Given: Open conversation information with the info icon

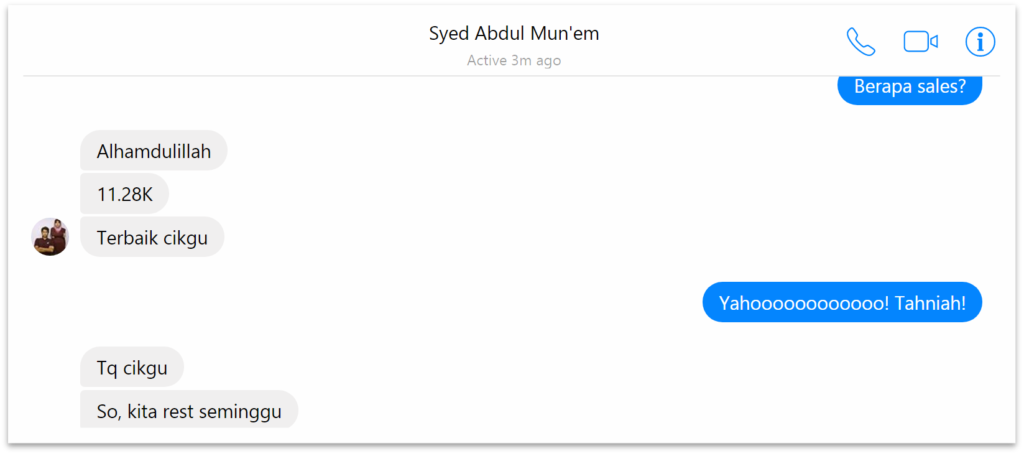Looking at the screenshot, I should [980, 41].
